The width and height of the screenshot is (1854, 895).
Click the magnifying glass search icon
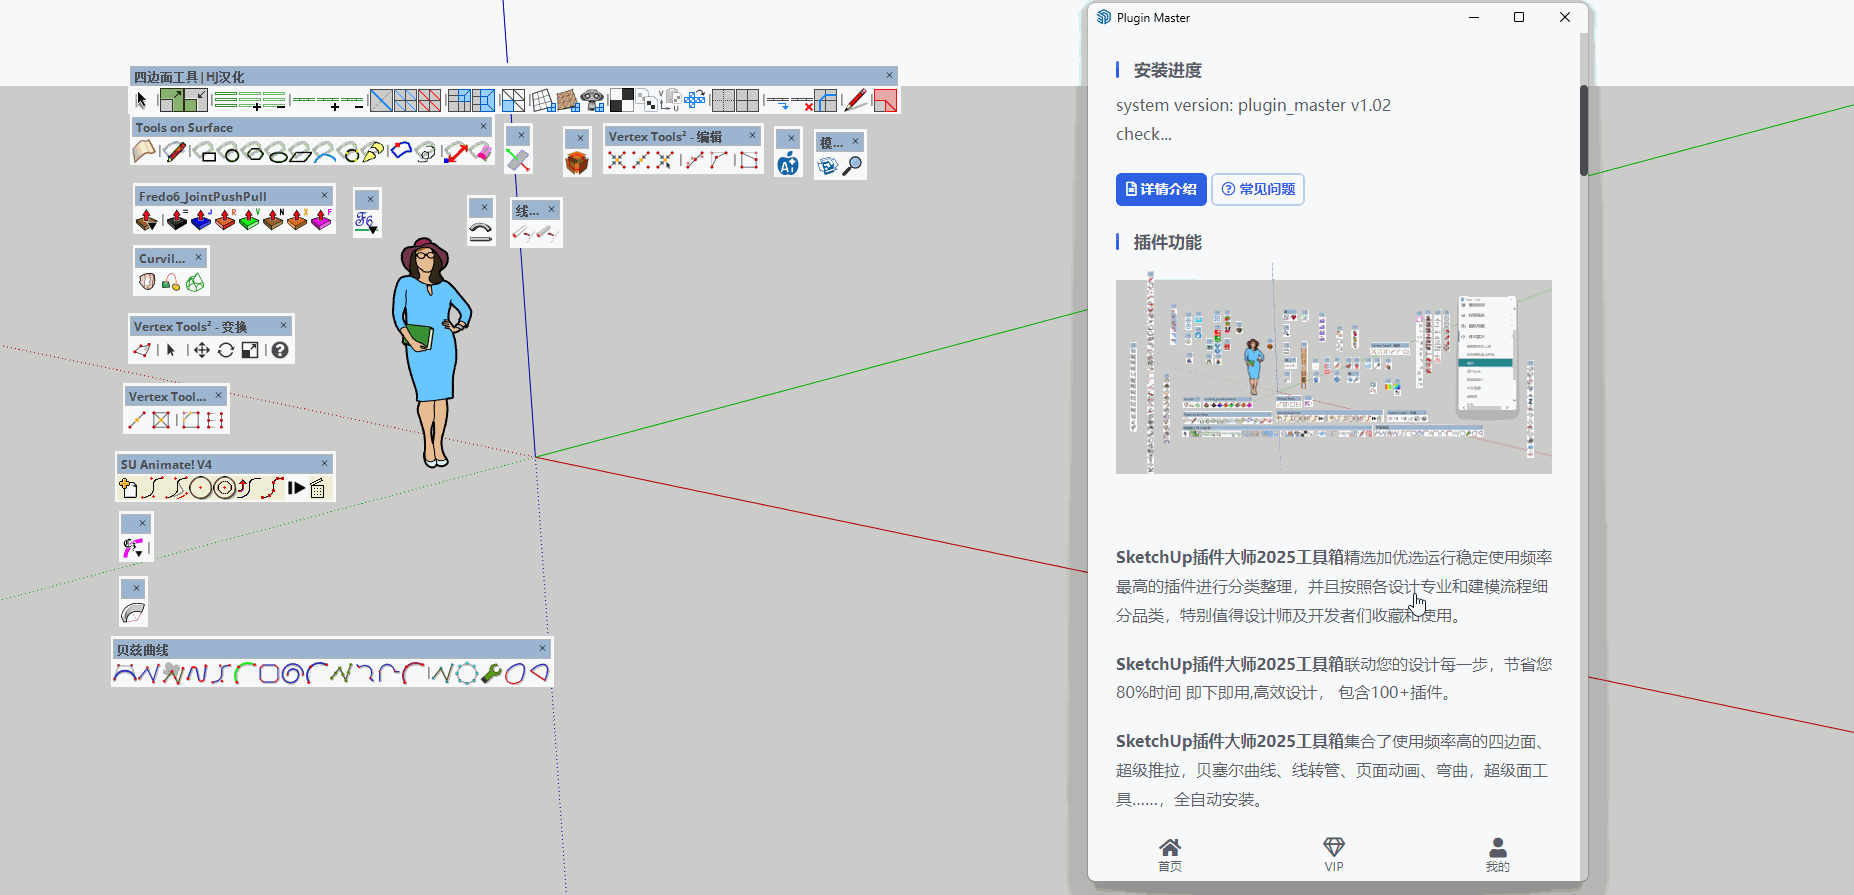853,166
